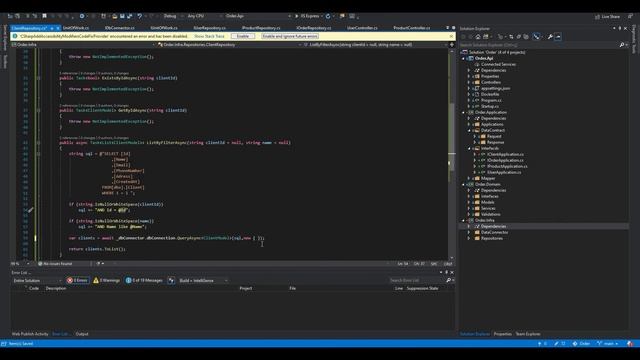640x360 pixels.
Task: Click the Order repository indicator in status bar
Action: (582, 344)
